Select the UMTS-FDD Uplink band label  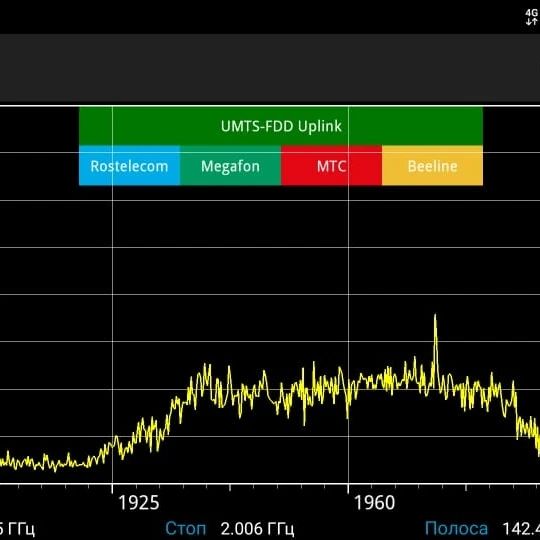281,126
